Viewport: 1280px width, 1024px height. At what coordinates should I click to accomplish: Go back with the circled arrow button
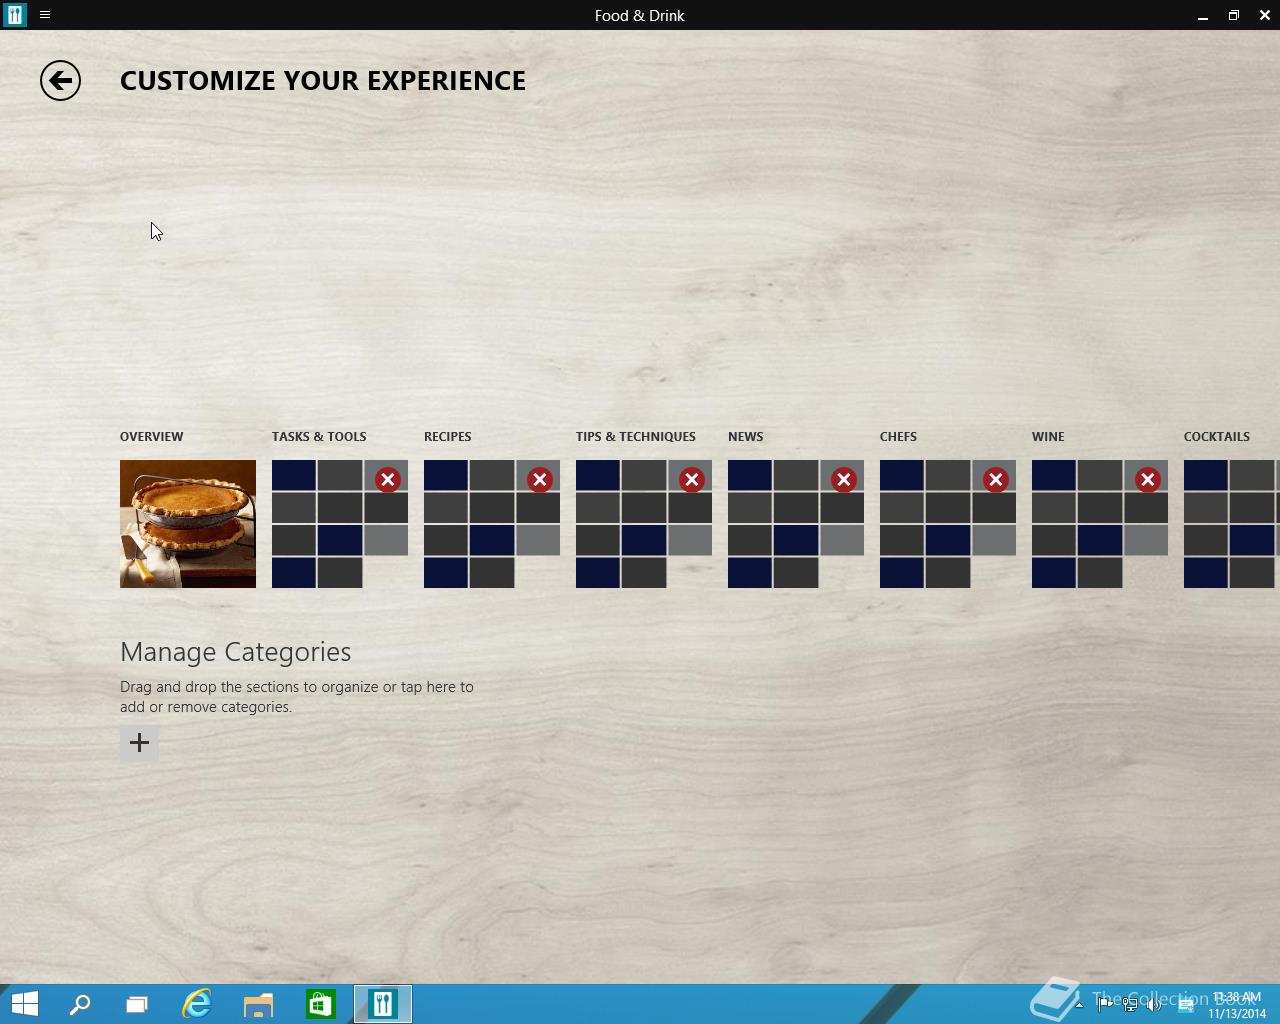pyautogui.click(x=60, y=81)
